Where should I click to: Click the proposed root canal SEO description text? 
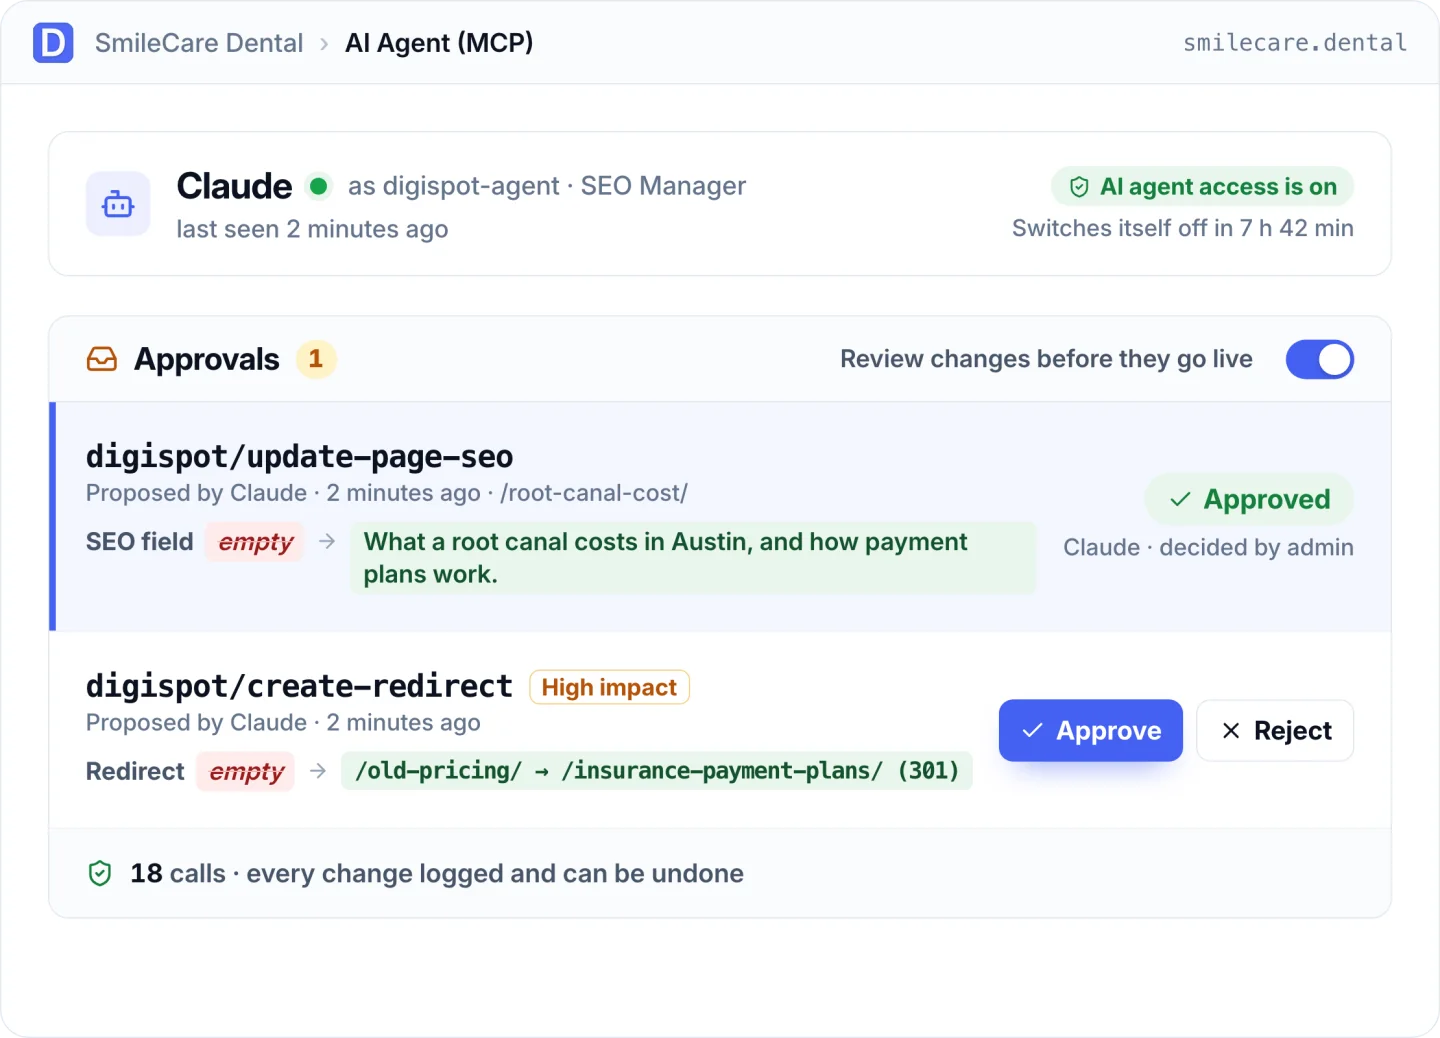693,558
